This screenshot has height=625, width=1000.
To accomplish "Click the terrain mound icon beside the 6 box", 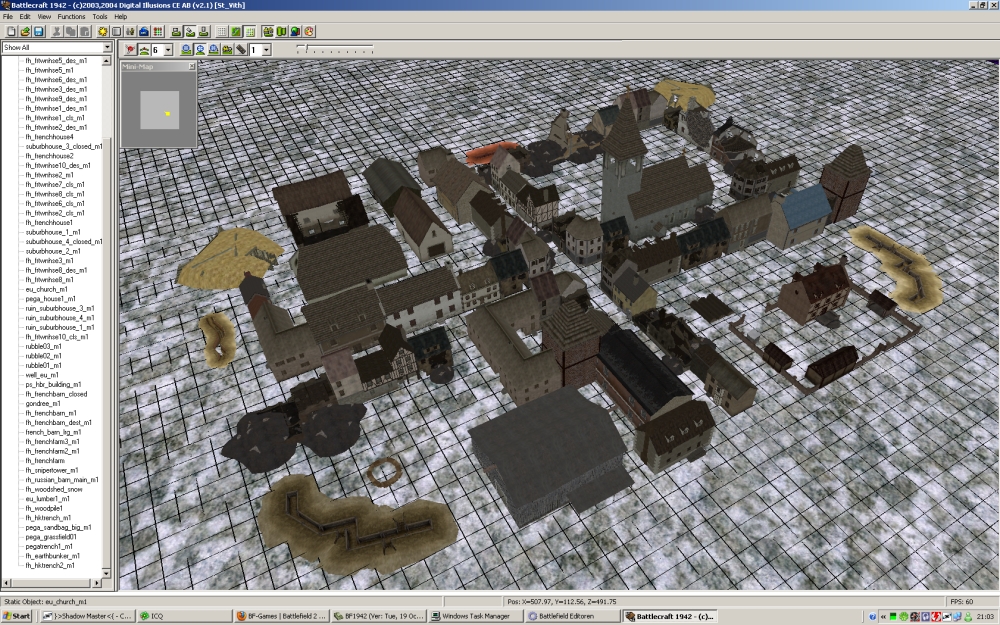I will click(x=144, y=49).
